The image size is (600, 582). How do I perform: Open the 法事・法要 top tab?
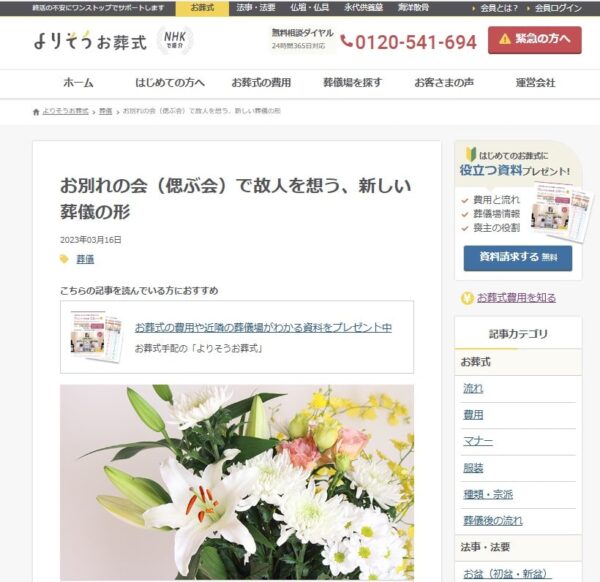(x=256, y=8)
